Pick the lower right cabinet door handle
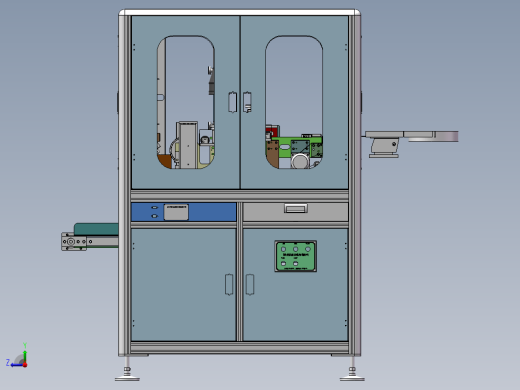The height and width of the screenshot is (390, 520). pyautogui.click(x=250, y=284)
